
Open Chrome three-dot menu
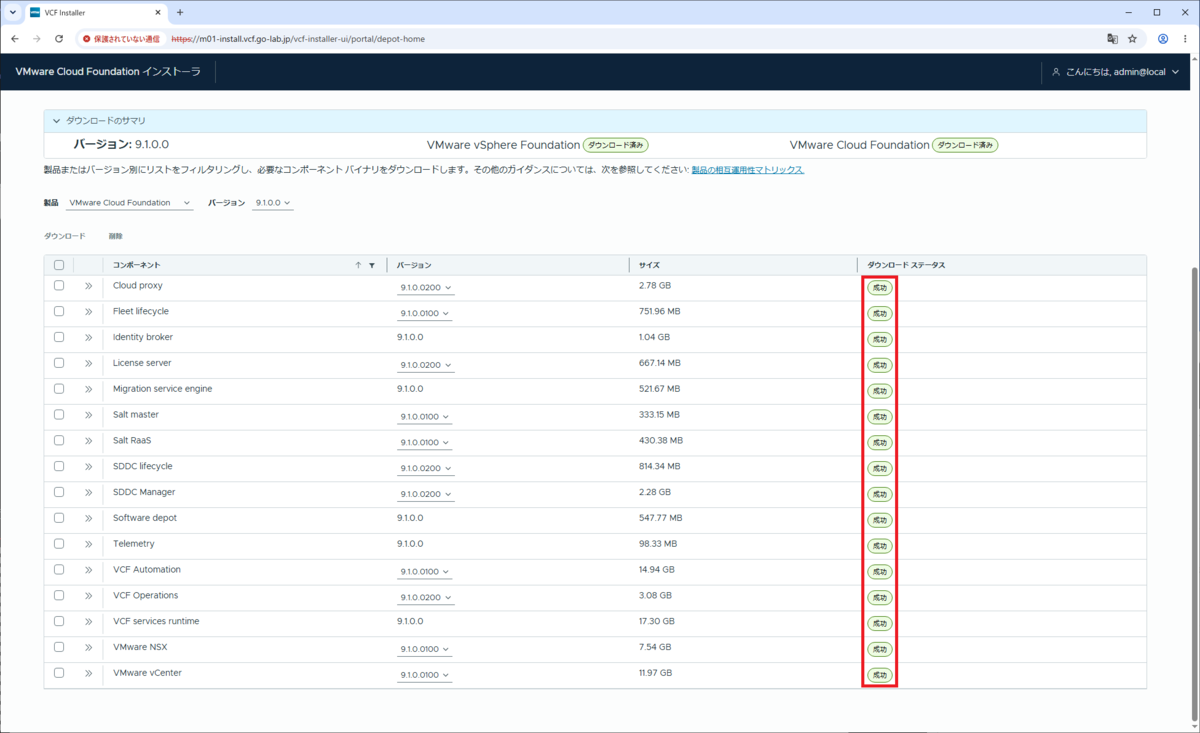click(1185, 39)
